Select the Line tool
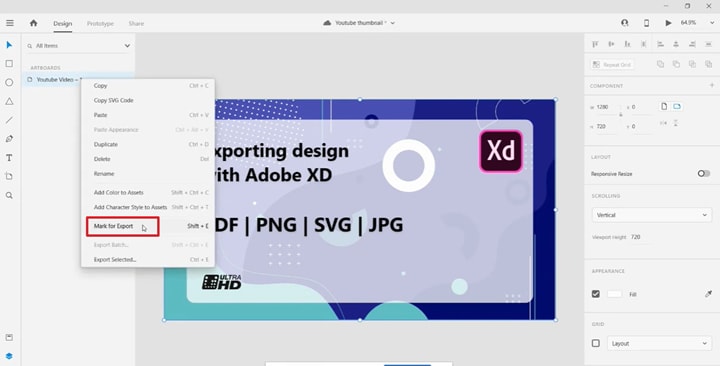The width and height of the screenshot is (720, 366). coord(9,120)
